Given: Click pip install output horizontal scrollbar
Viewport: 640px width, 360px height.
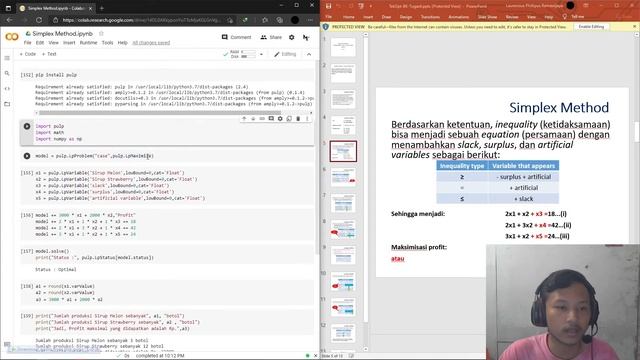Looking at the screenshot, I should [160, 113].
